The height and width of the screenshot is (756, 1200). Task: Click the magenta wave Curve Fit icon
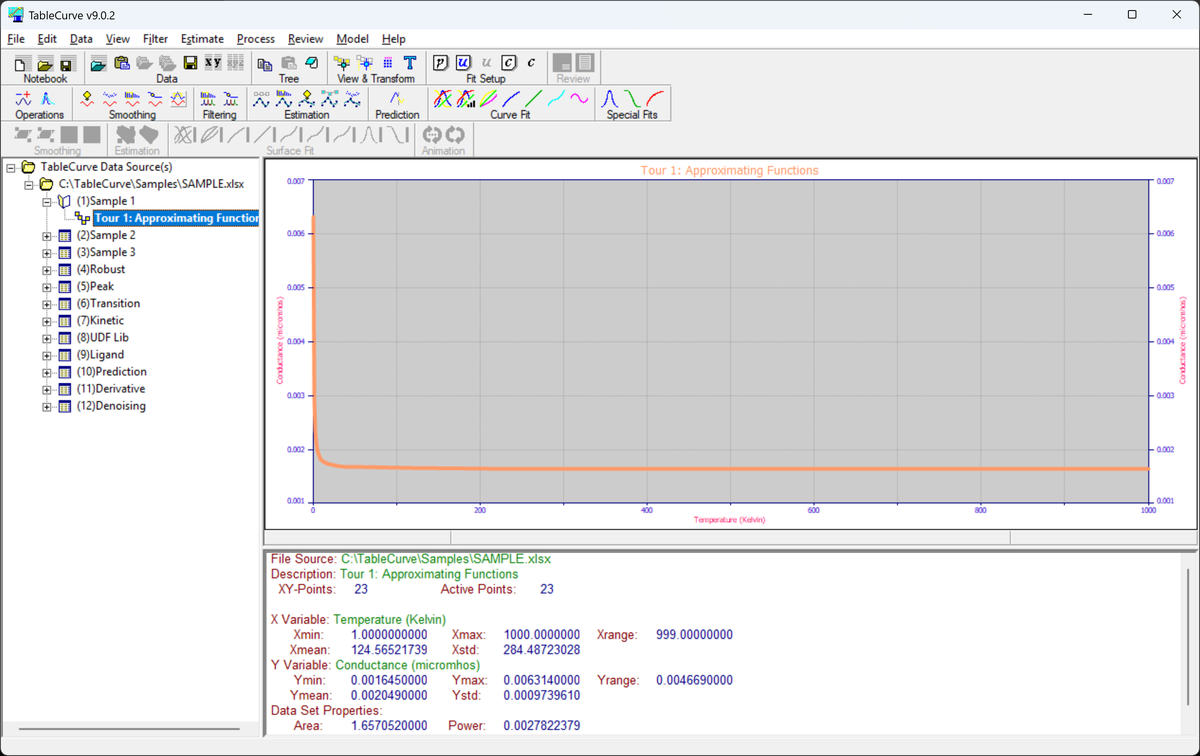pos(580,99)
